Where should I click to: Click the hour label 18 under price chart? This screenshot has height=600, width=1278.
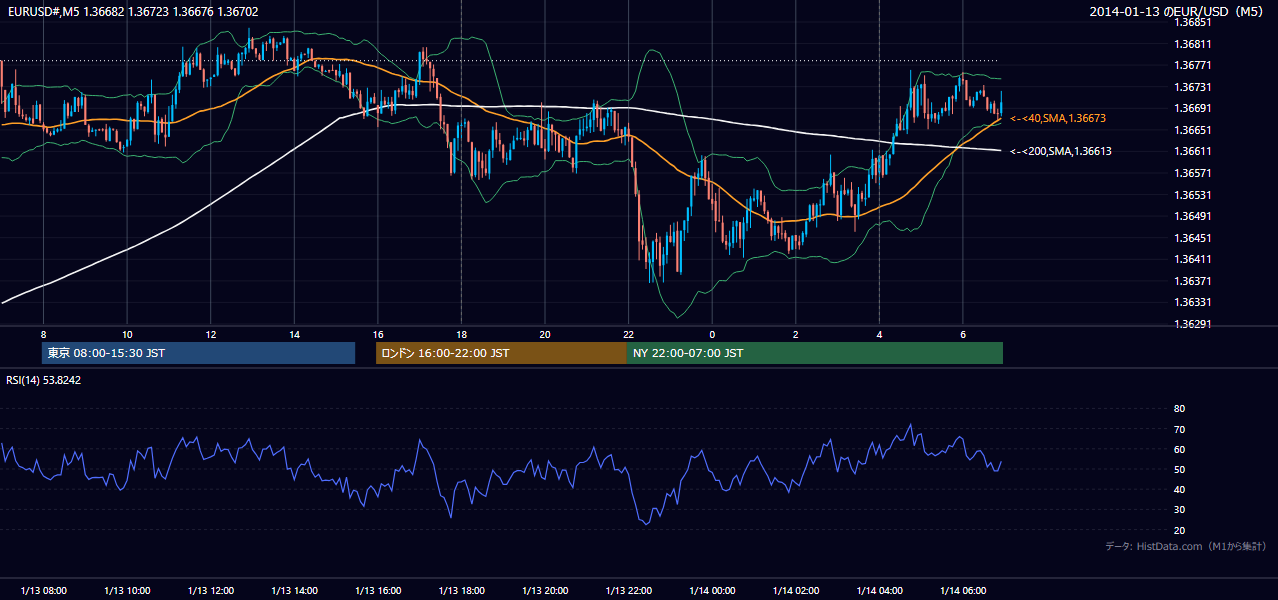pos(461,334)
